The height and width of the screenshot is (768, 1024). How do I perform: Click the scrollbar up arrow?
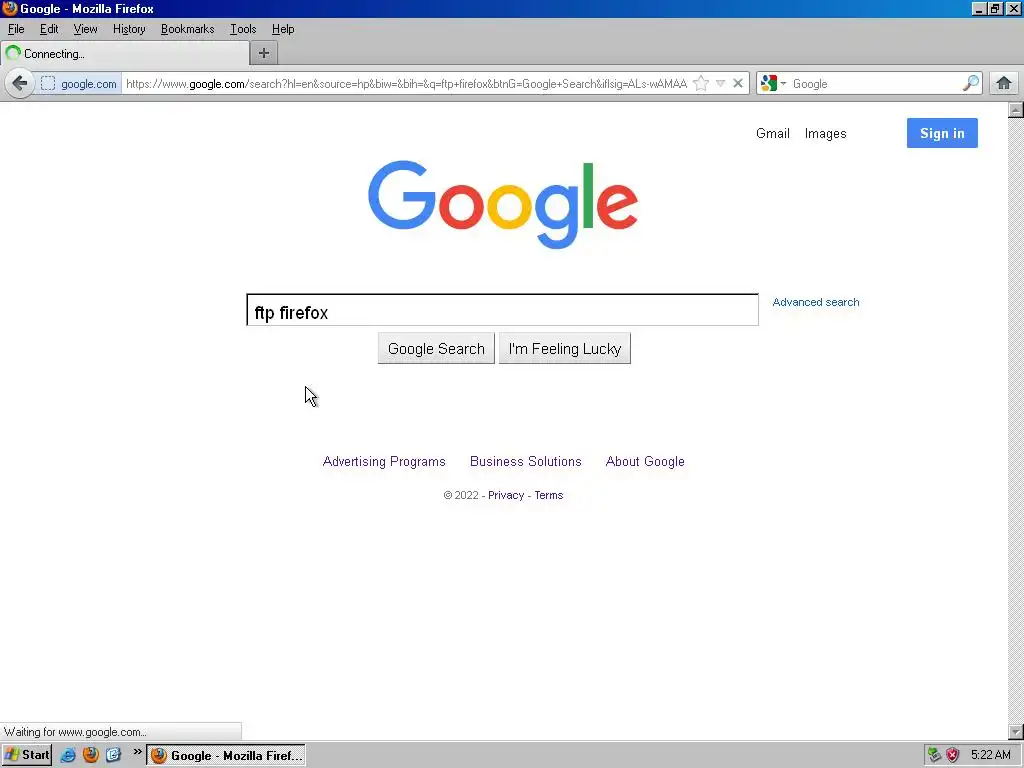tap(1016, 110)
